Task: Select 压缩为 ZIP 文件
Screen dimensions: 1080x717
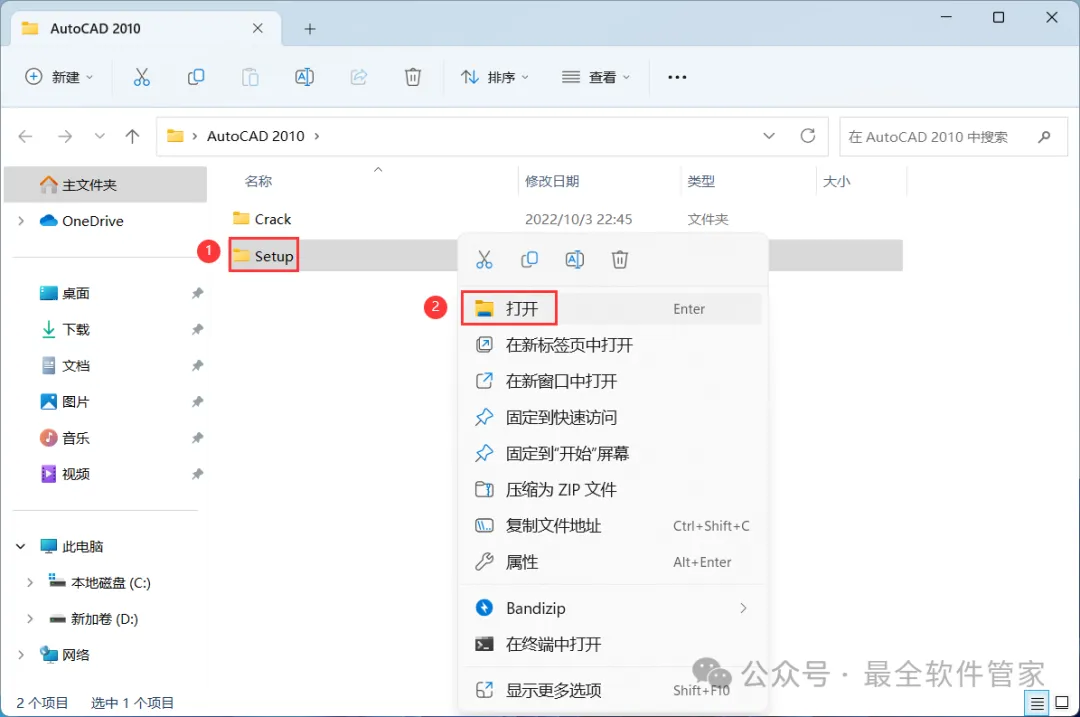Action: (612, 490)
